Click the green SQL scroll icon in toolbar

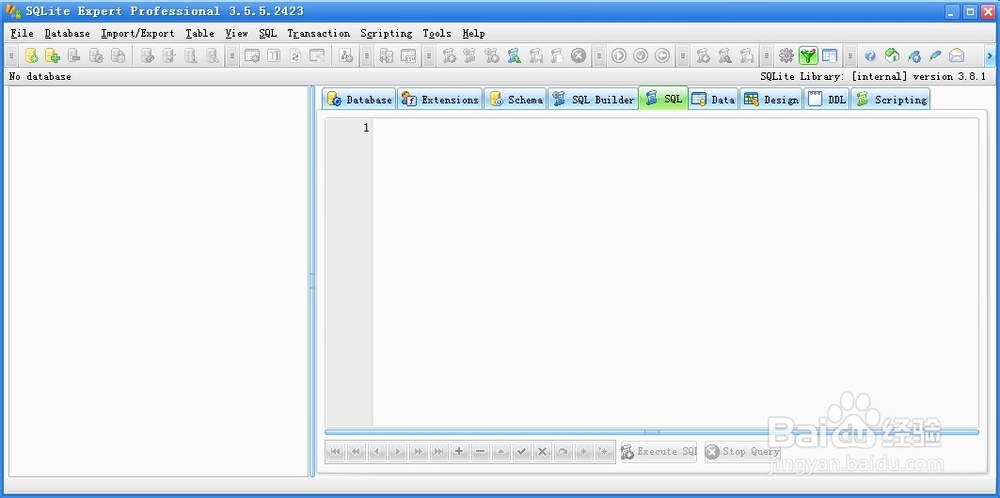tap(514, 56)
